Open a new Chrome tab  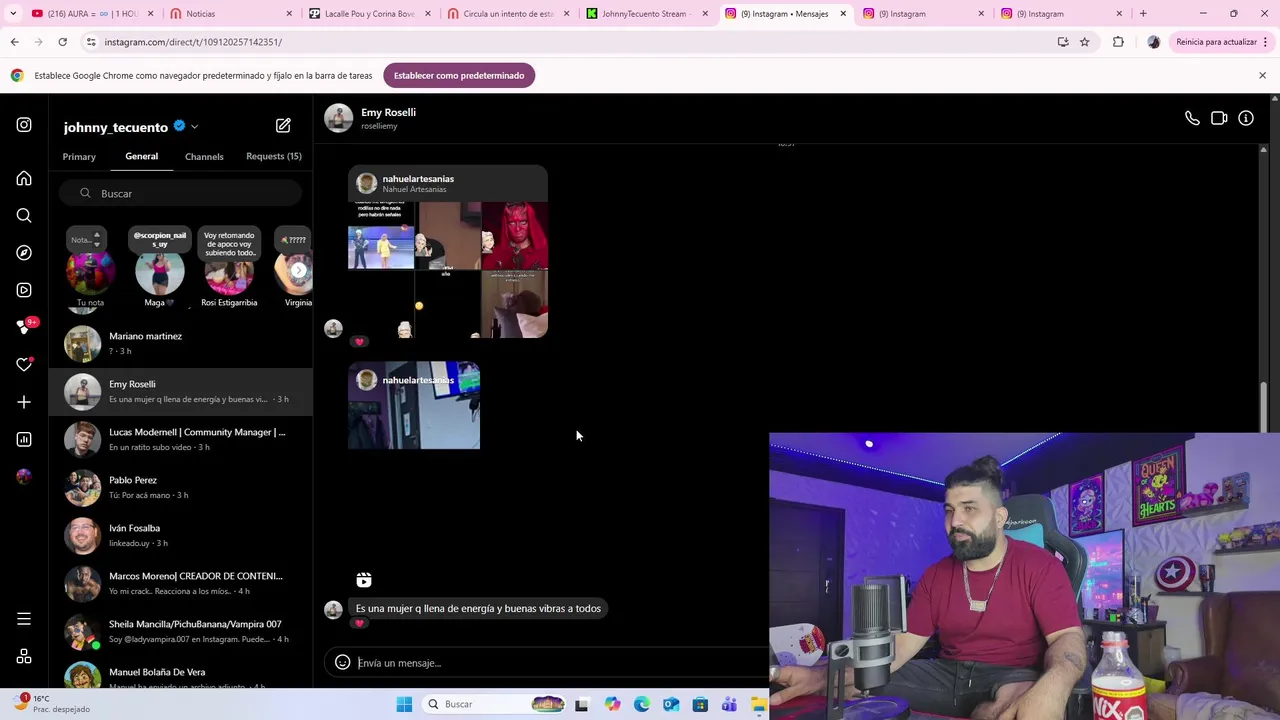[x=1143, y=14]
